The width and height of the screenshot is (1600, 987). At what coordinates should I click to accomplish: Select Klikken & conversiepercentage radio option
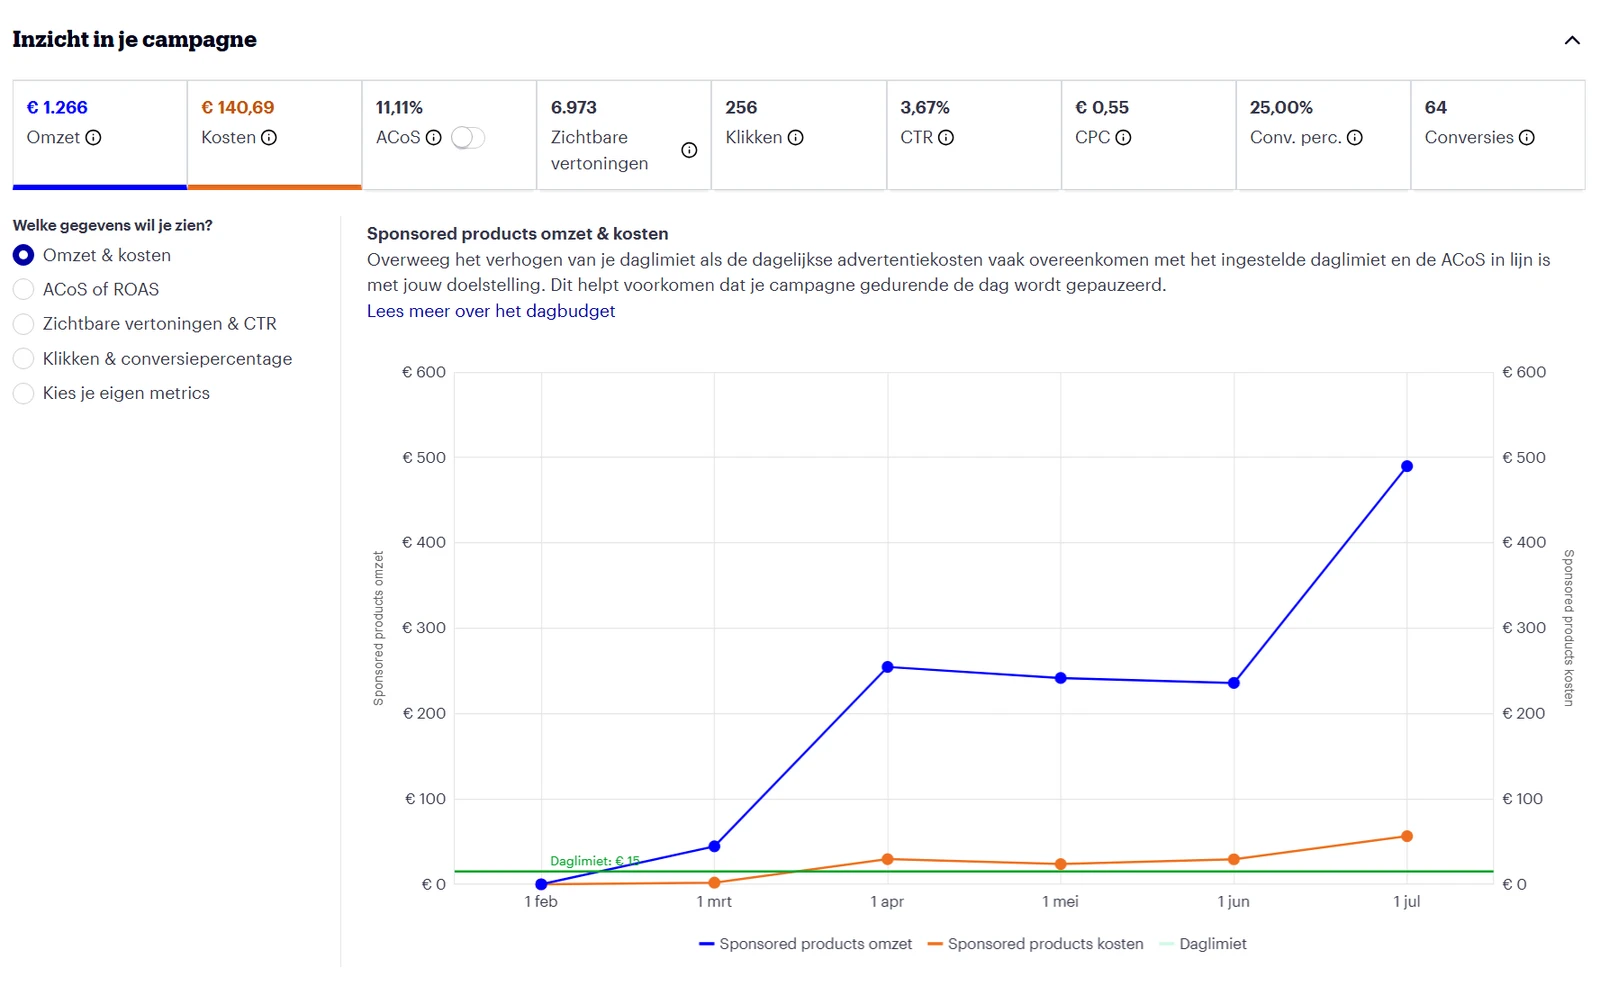(x=23, y=359)
